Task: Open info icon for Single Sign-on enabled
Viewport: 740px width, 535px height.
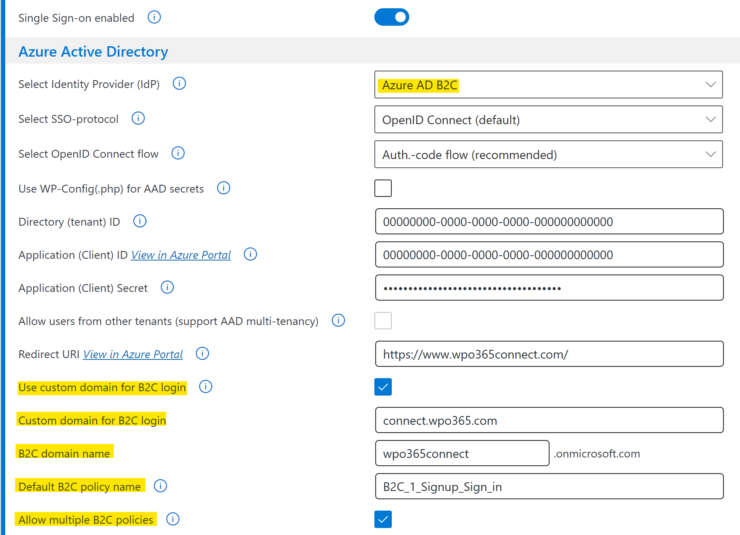Action: pos(154,17)
